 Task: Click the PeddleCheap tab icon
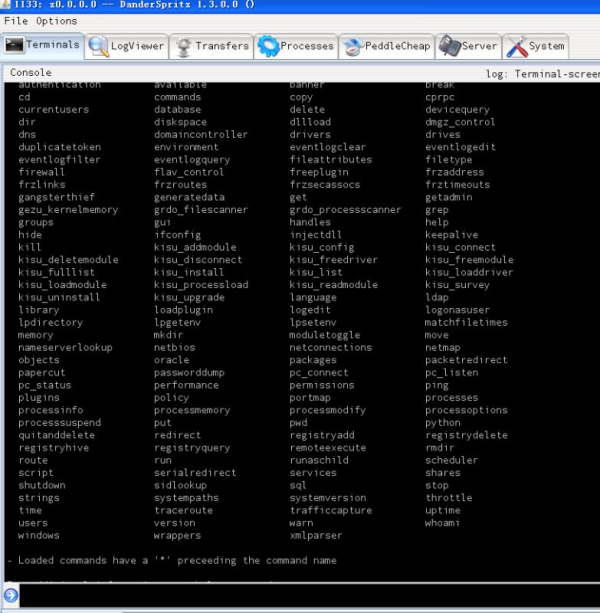(352, 46)
